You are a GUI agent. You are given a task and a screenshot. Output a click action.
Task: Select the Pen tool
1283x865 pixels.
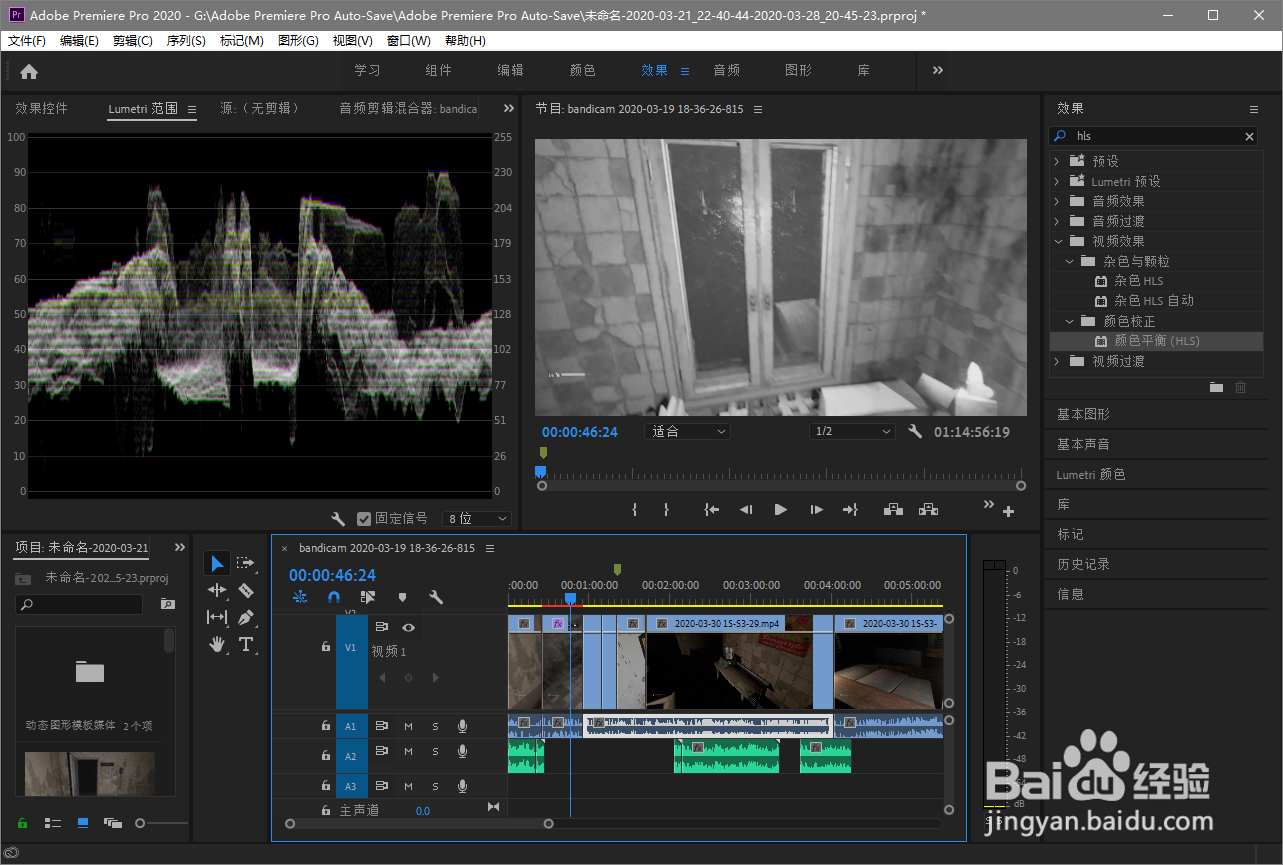246,617
